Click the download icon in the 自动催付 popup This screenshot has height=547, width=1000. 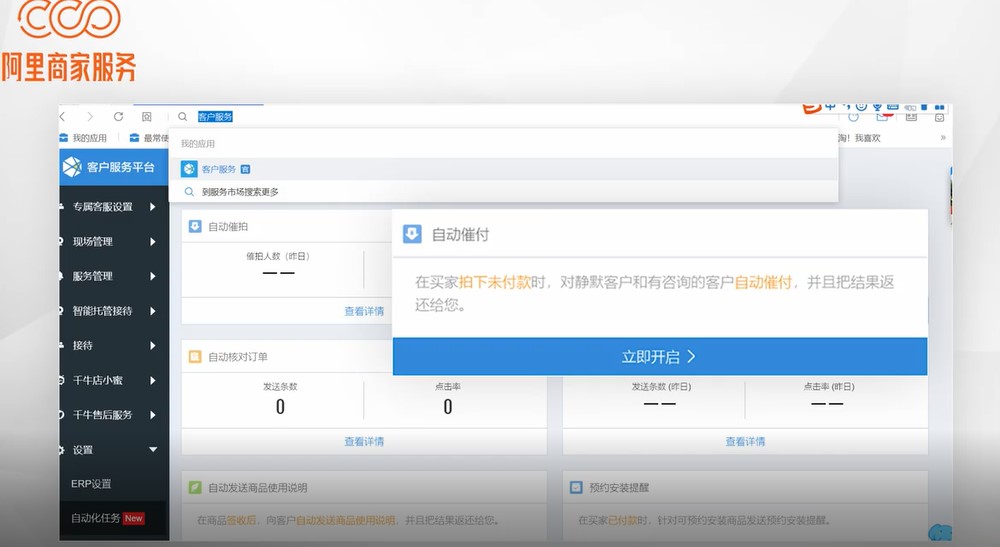point(412,234)
